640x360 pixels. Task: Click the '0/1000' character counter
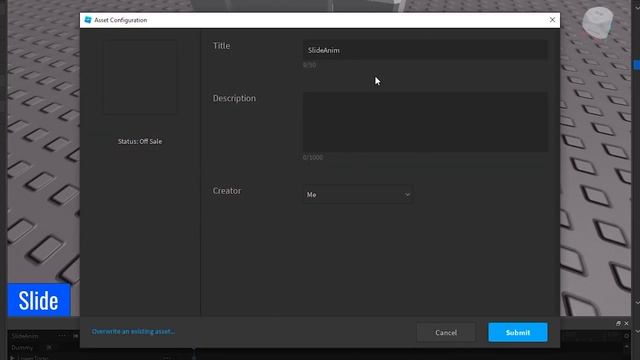[x=313, y=157]
